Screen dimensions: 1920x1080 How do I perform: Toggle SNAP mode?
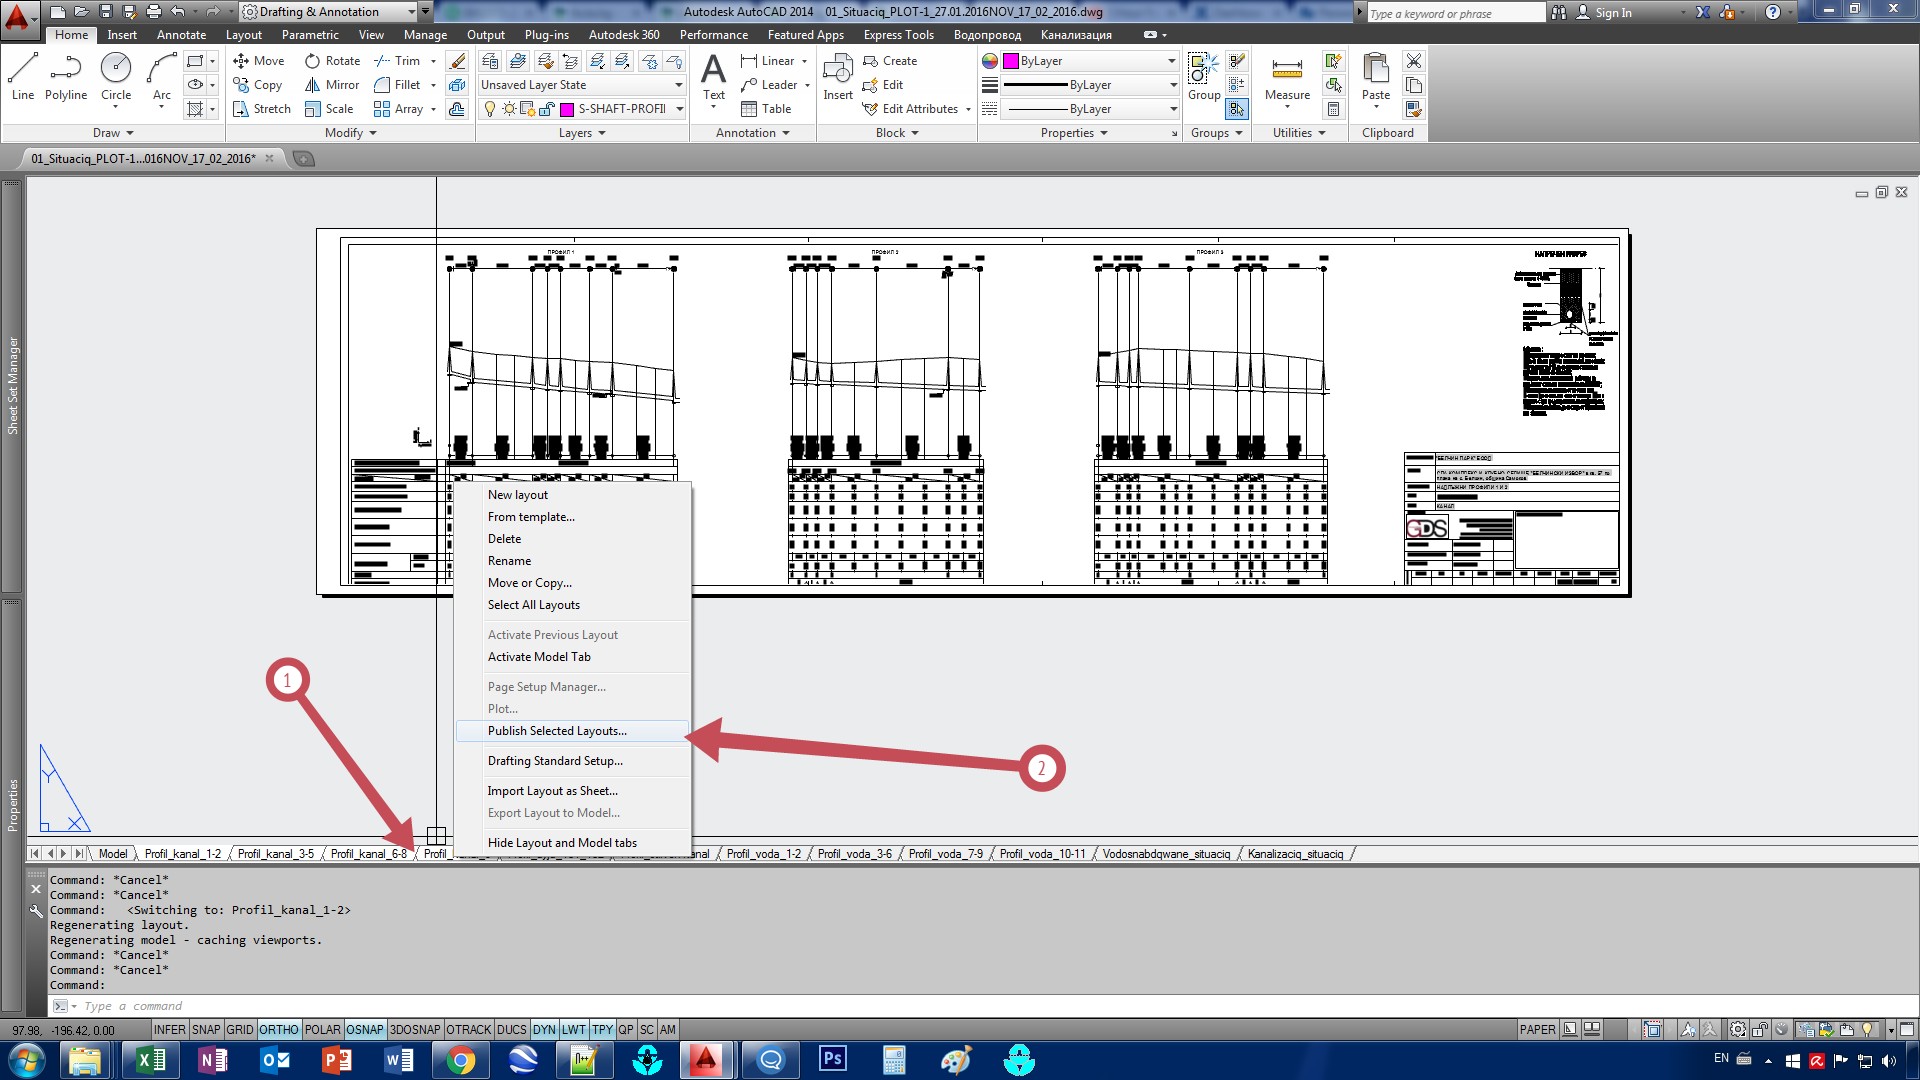[x=206, y=1030]
